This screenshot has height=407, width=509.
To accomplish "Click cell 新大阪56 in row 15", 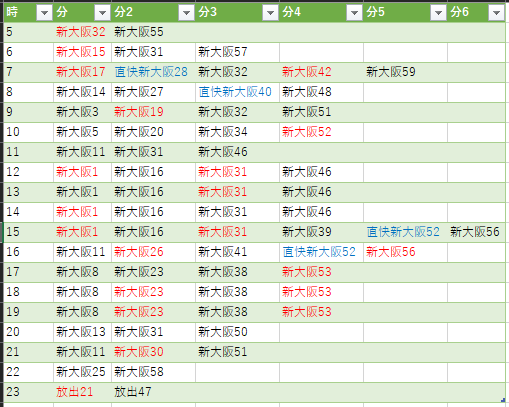I will tap(475, 232).
